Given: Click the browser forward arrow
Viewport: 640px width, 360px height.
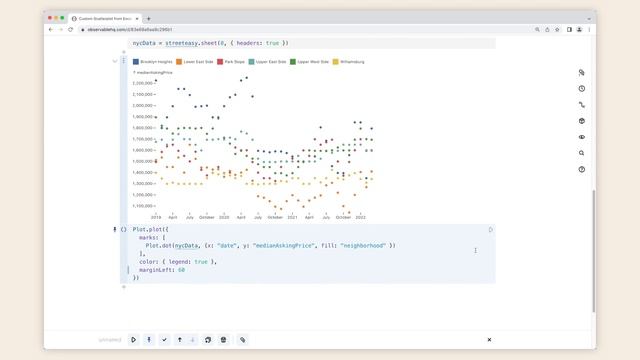Looking at the screenshot, I should (61, 29).
